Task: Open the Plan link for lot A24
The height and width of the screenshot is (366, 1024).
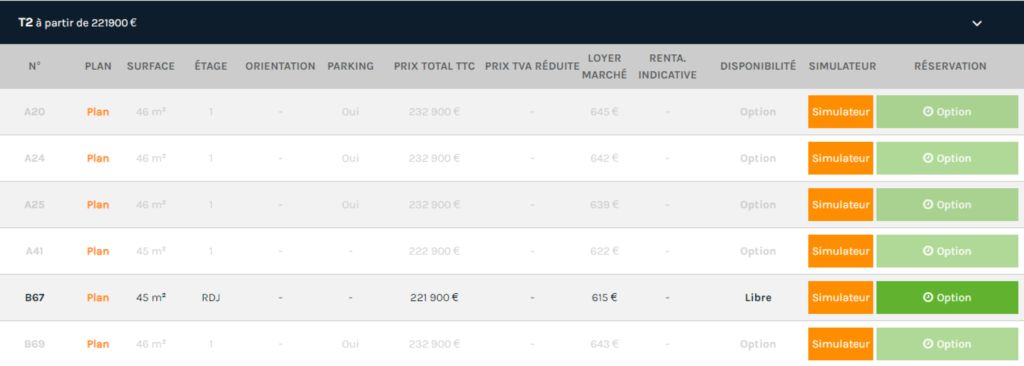Action: (98, 158)
